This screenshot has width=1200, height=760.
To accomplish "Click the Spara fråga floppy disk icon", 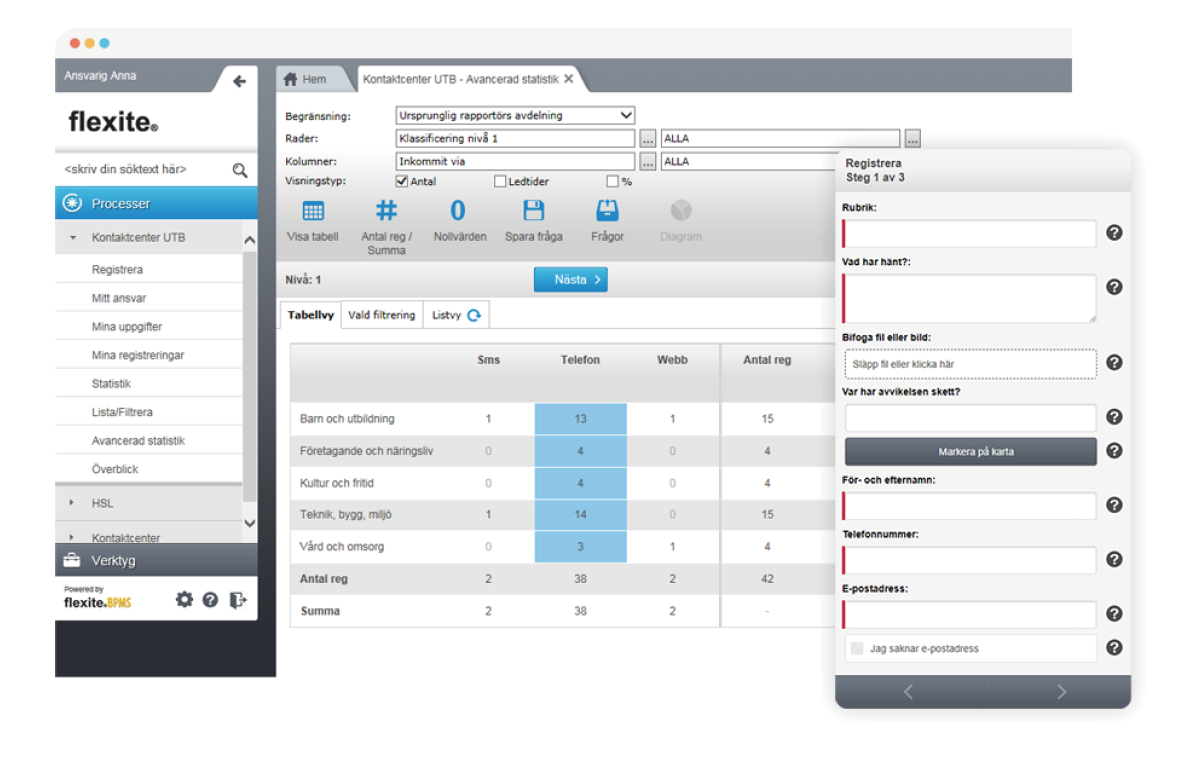I will click(x=534, y=211).
